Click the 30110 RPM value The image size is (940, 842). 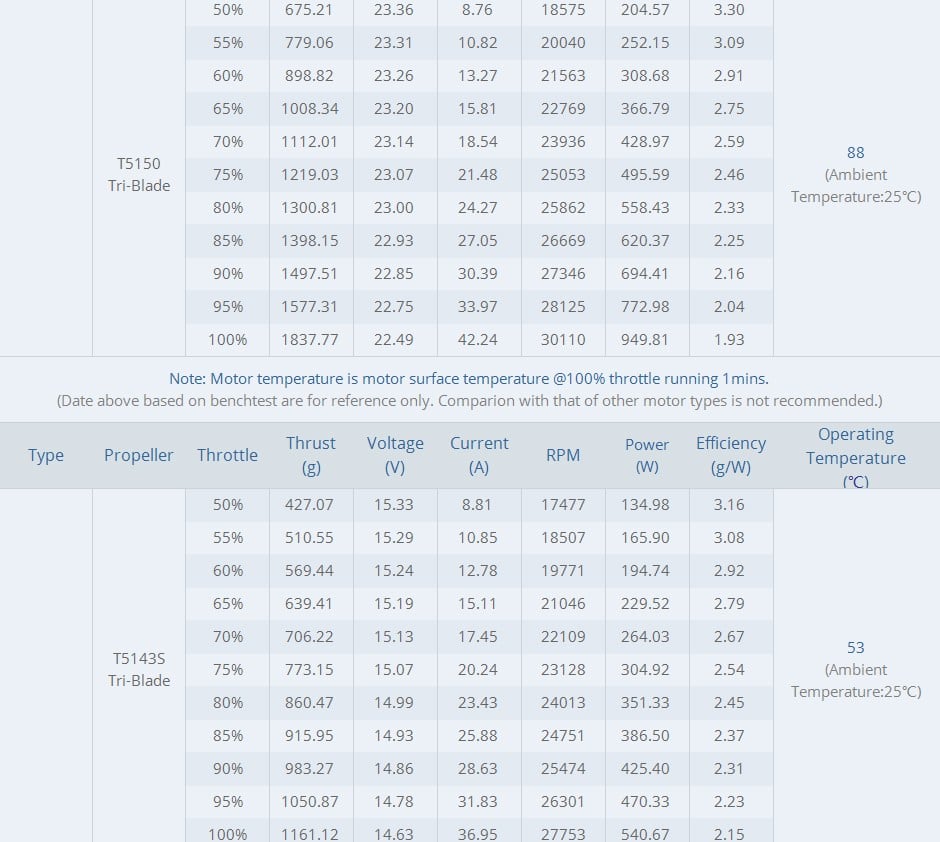562,340
